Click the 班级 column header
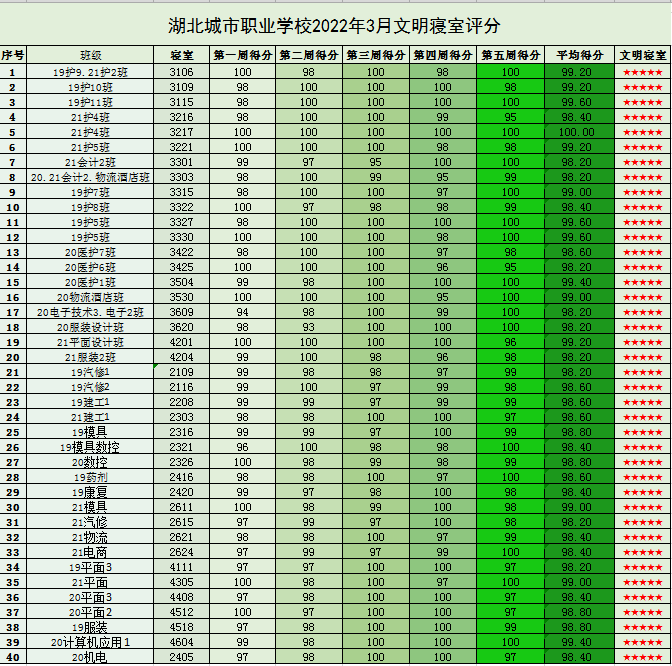Viewport: 672px width, 666px height. (x=90, y=55)
